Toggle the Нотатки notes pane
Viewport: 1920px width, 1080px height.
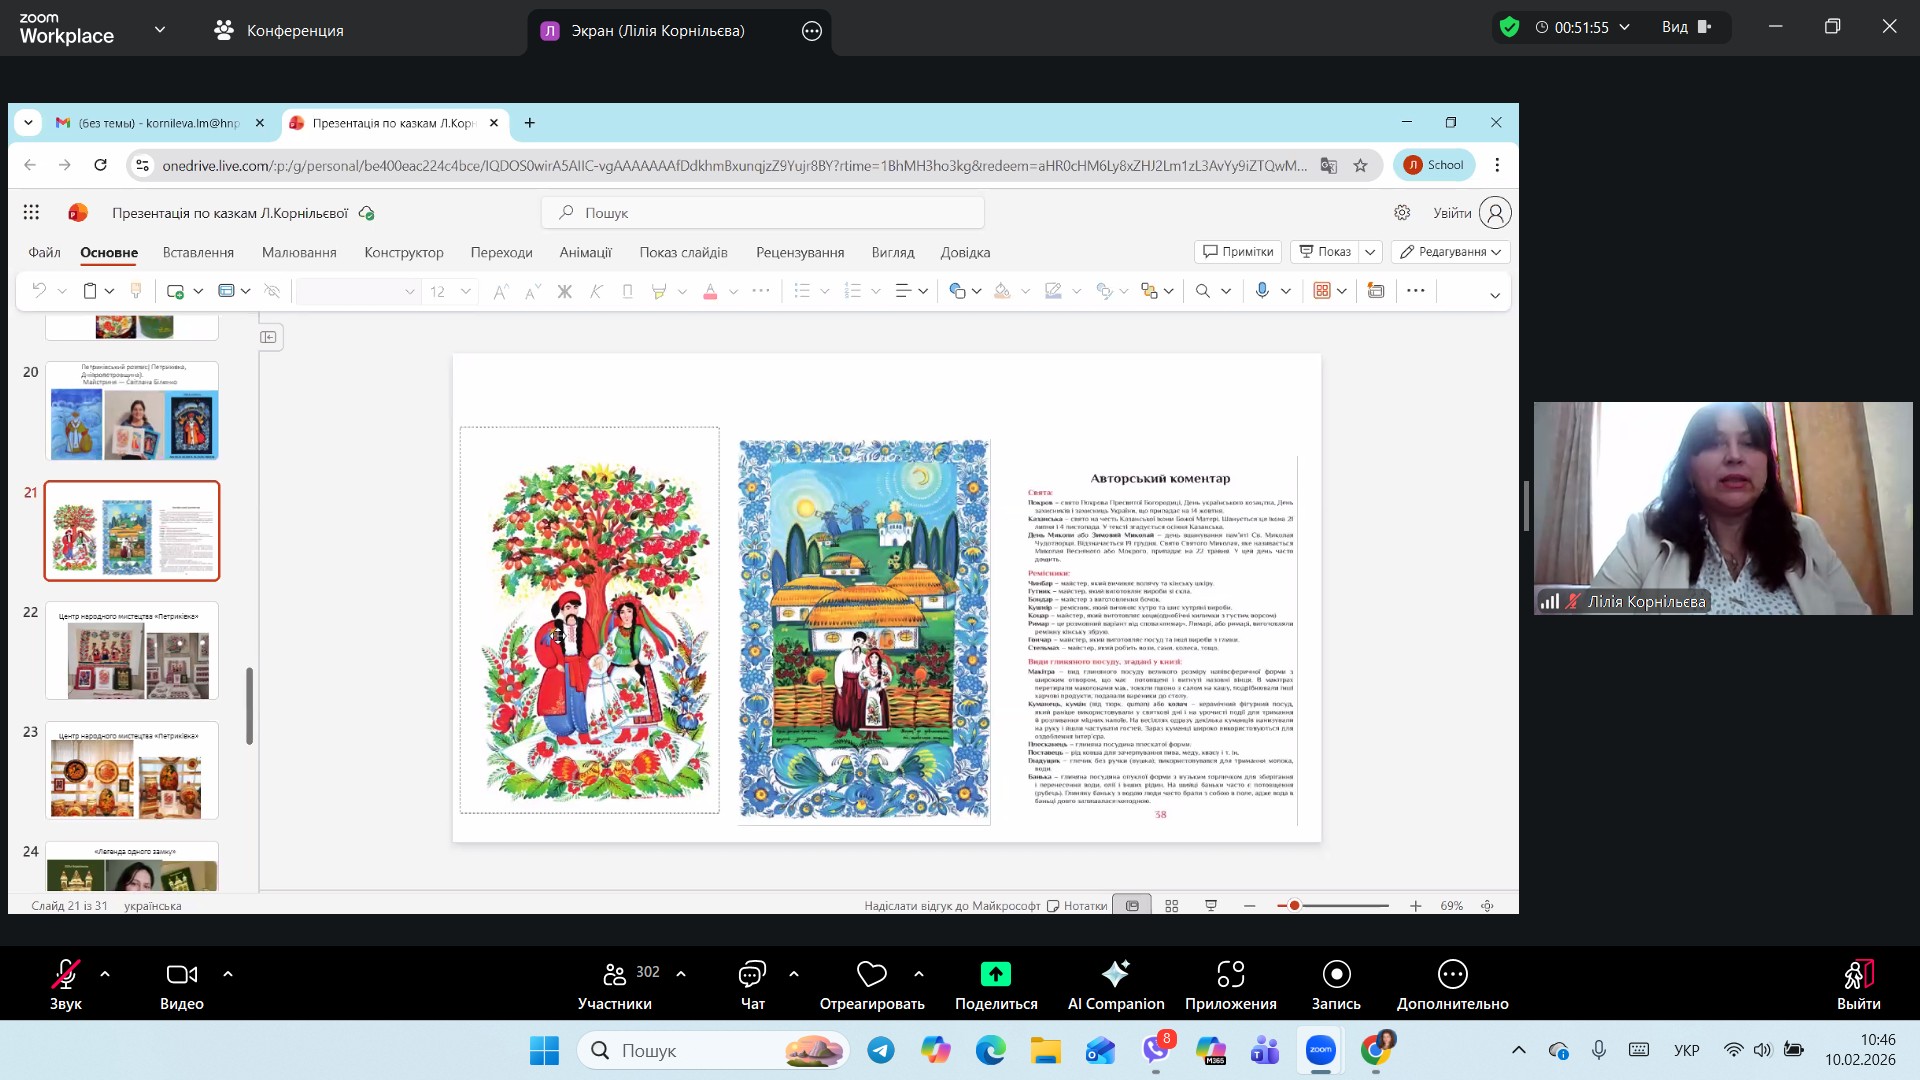[x=1078, y=906]
